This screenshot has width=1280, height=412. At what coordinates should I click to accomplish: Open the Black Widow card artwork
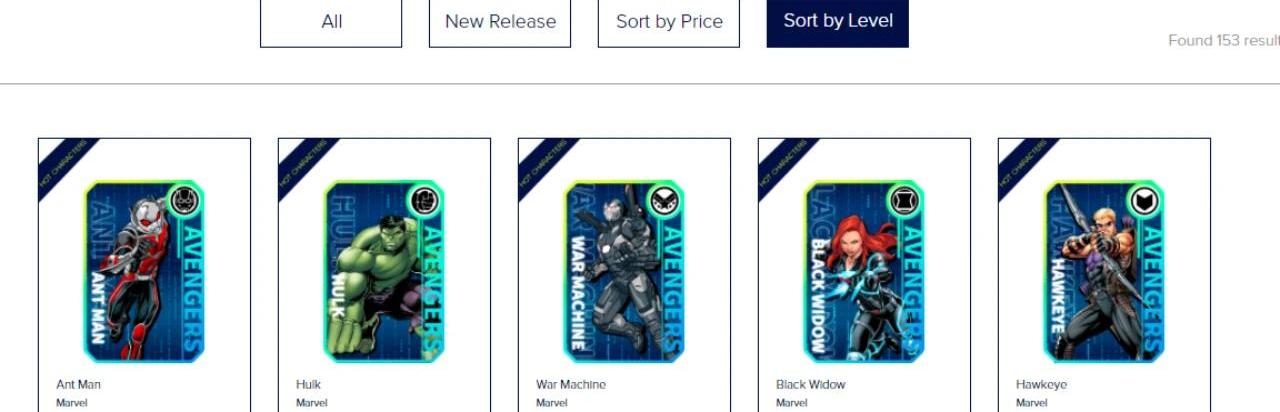(864, 271)
